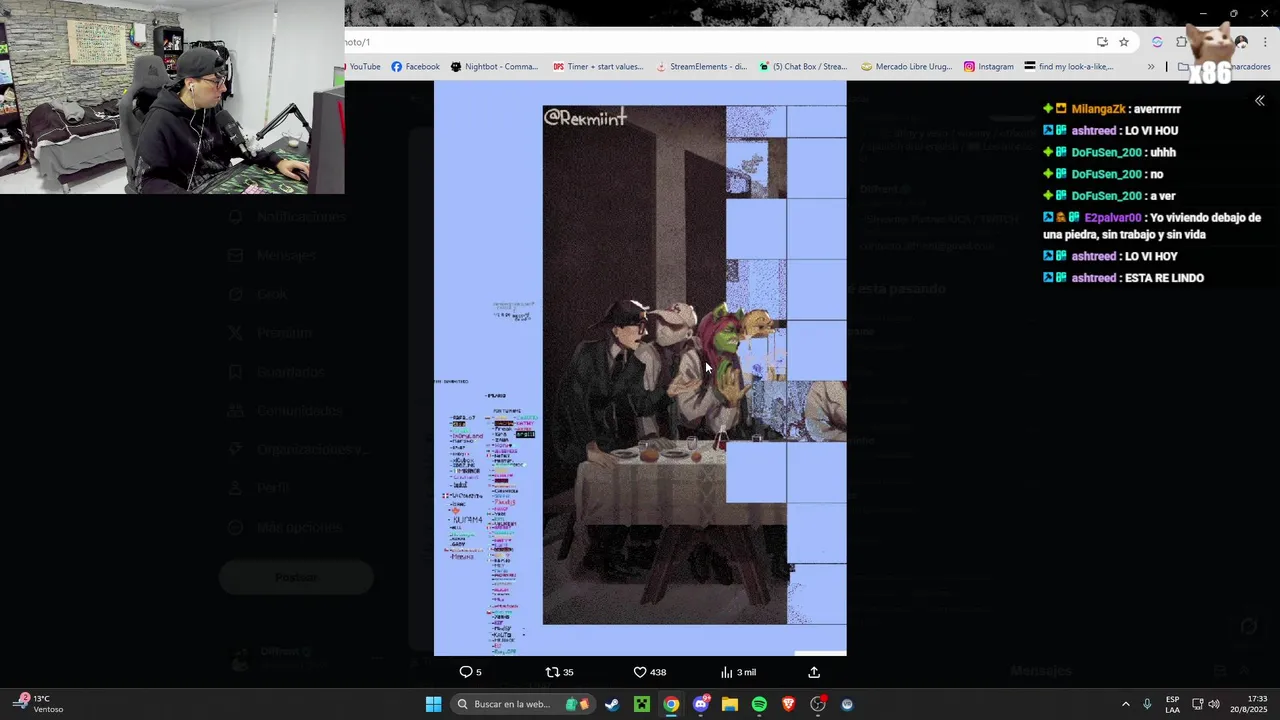Open OBS Studio from the taskbar

coord(818,704)
